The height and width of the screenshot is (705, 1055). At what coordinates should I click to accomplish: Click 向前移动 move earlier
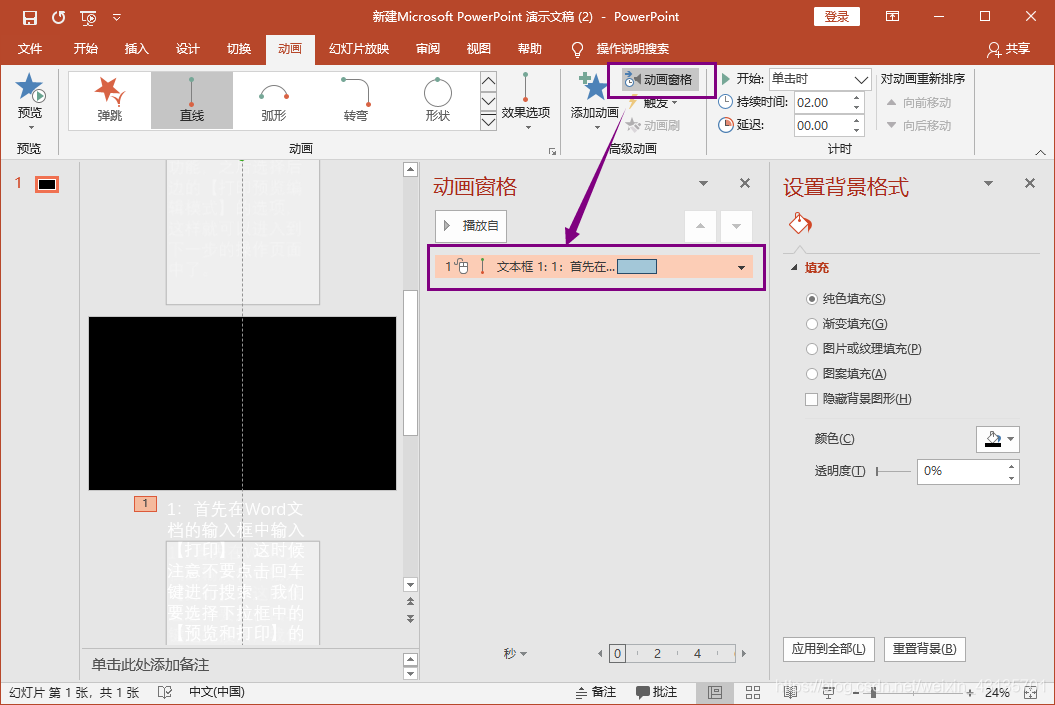[919, 102]
